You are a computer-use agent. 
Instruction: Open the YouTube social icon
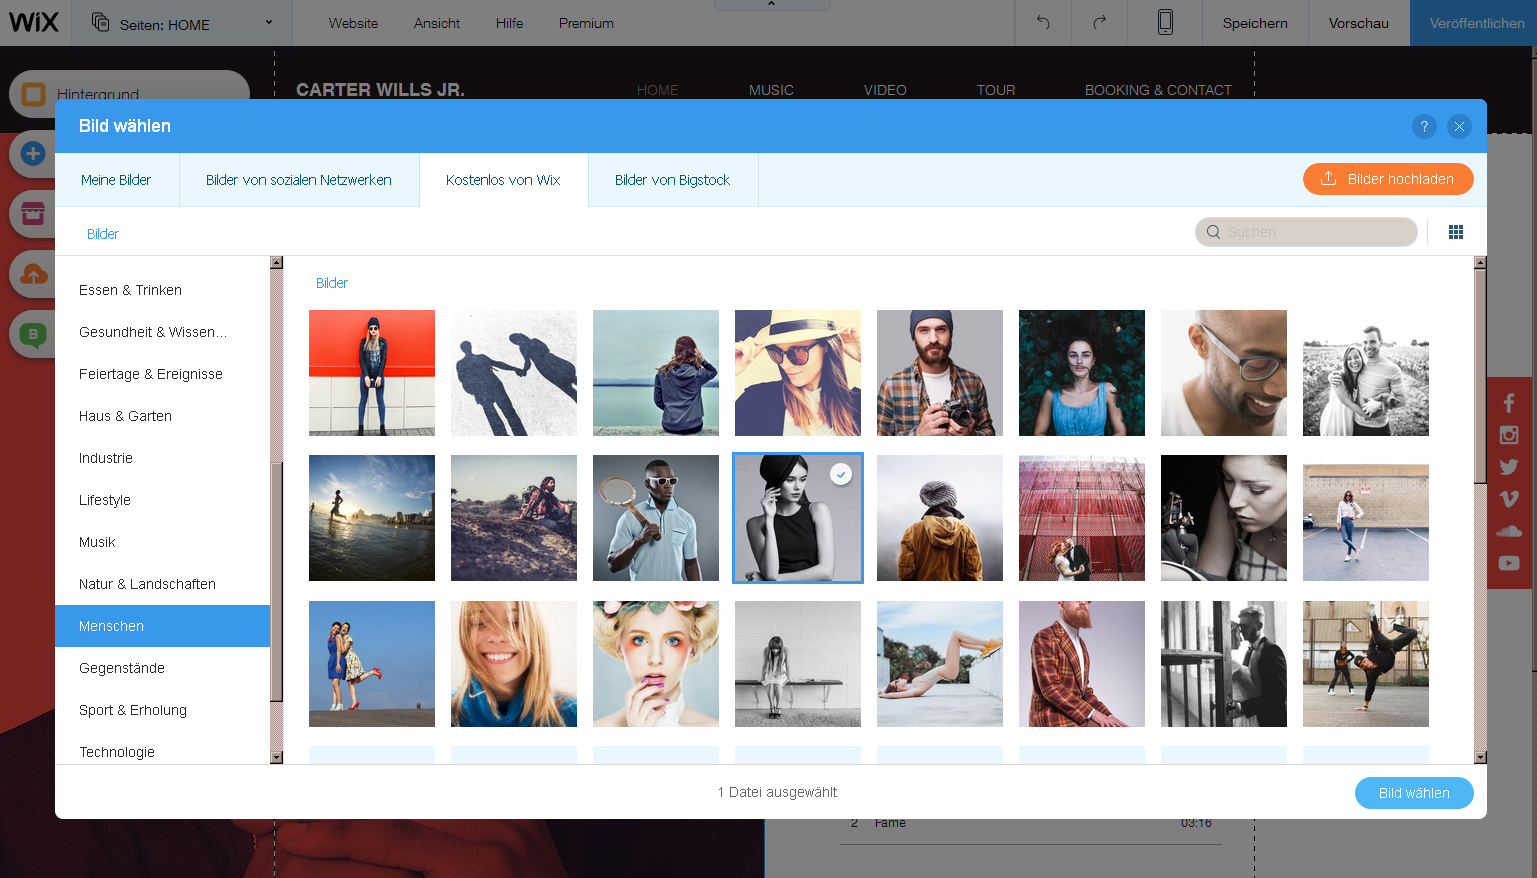tap(1509, 563)
